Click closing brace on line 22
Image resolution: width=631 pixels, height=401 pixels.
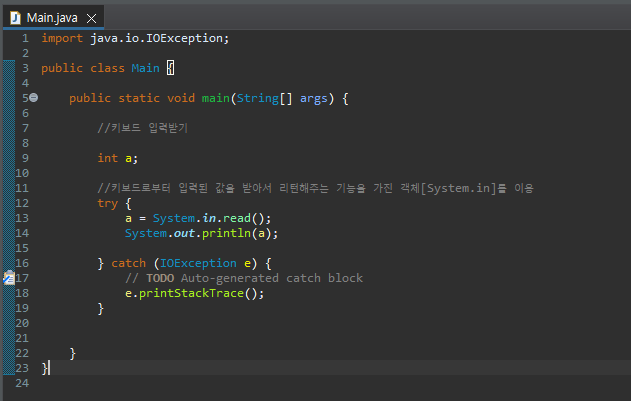coord(72,353)
